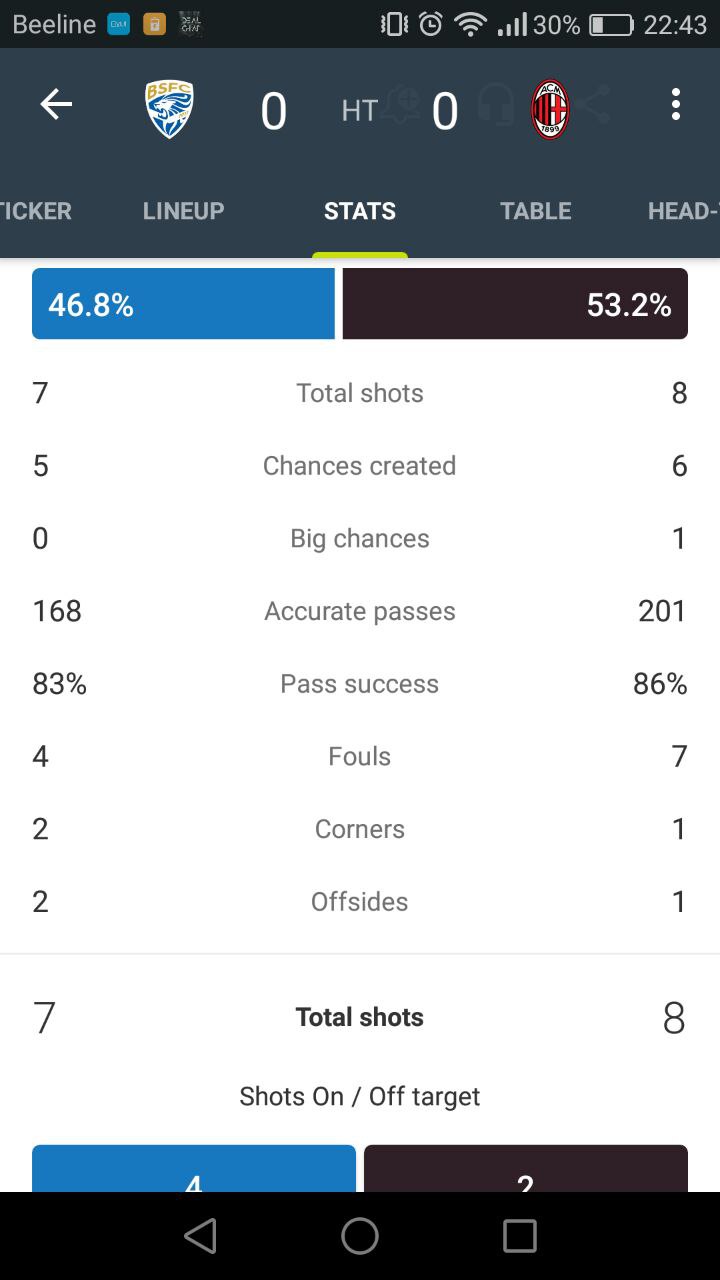Tap the Brescia BSFC team crest
720x1280 pixels.
[x=170, y=109]
